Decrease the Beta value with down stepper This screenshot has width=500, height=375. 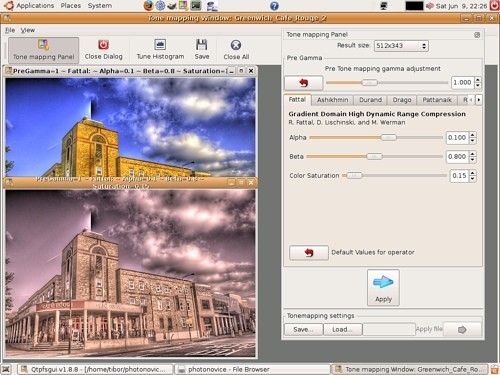tap(472, 160)
